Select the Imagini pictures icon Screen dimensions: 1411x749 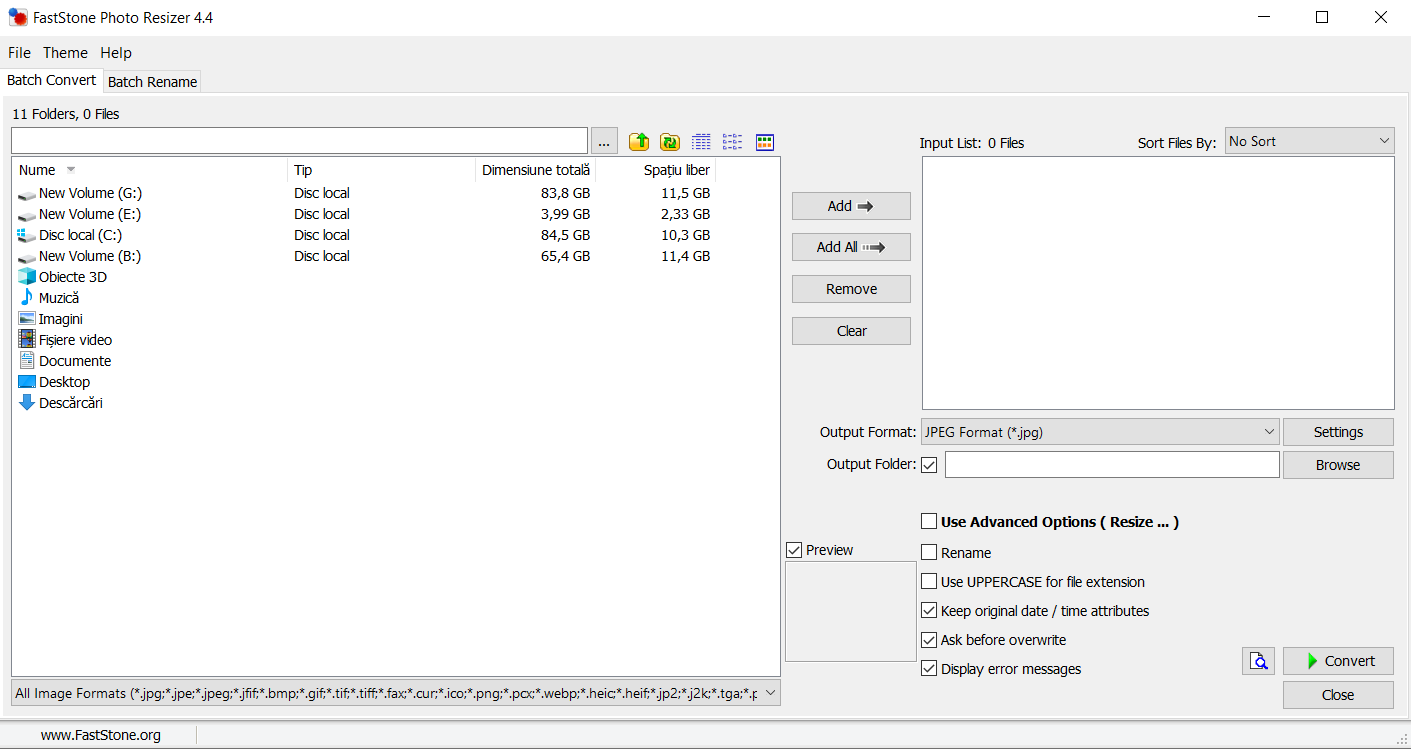27,319
